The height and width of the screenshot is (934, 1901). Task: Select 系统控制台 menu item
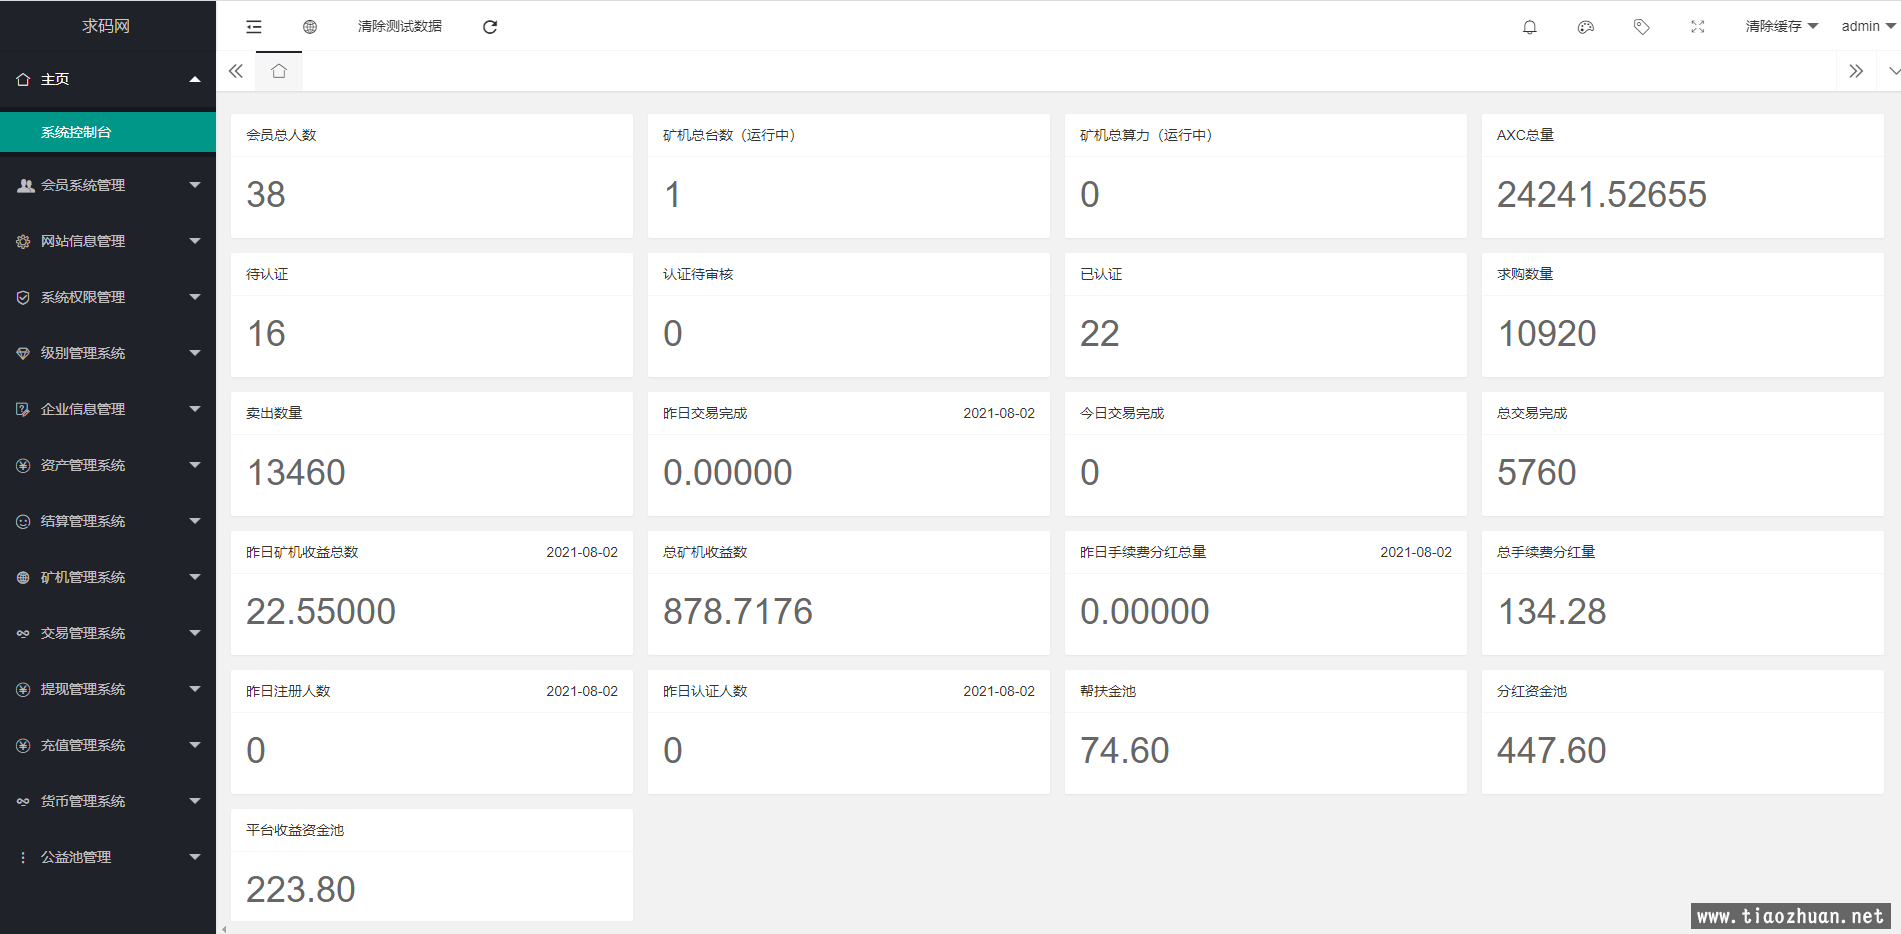[x=108, y=132]
